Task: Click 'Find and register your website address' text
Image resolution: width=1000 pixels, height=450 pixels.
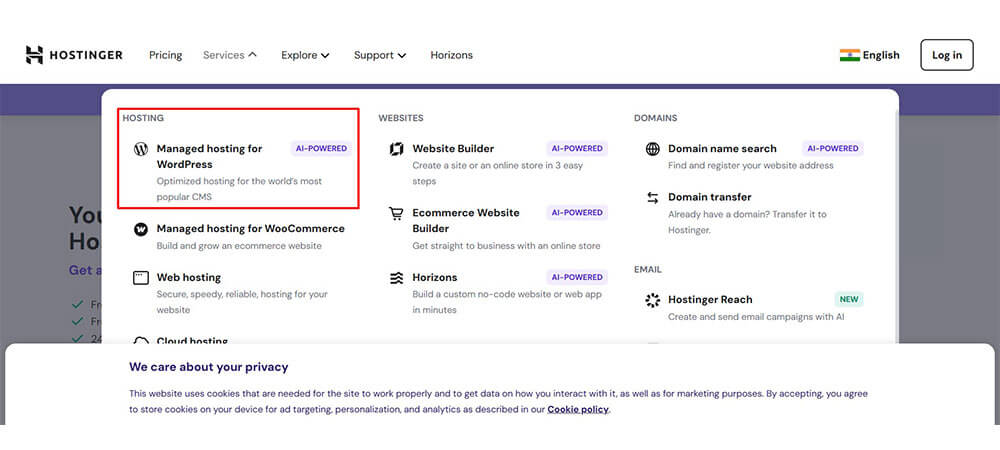Action: tap(751, 166)
